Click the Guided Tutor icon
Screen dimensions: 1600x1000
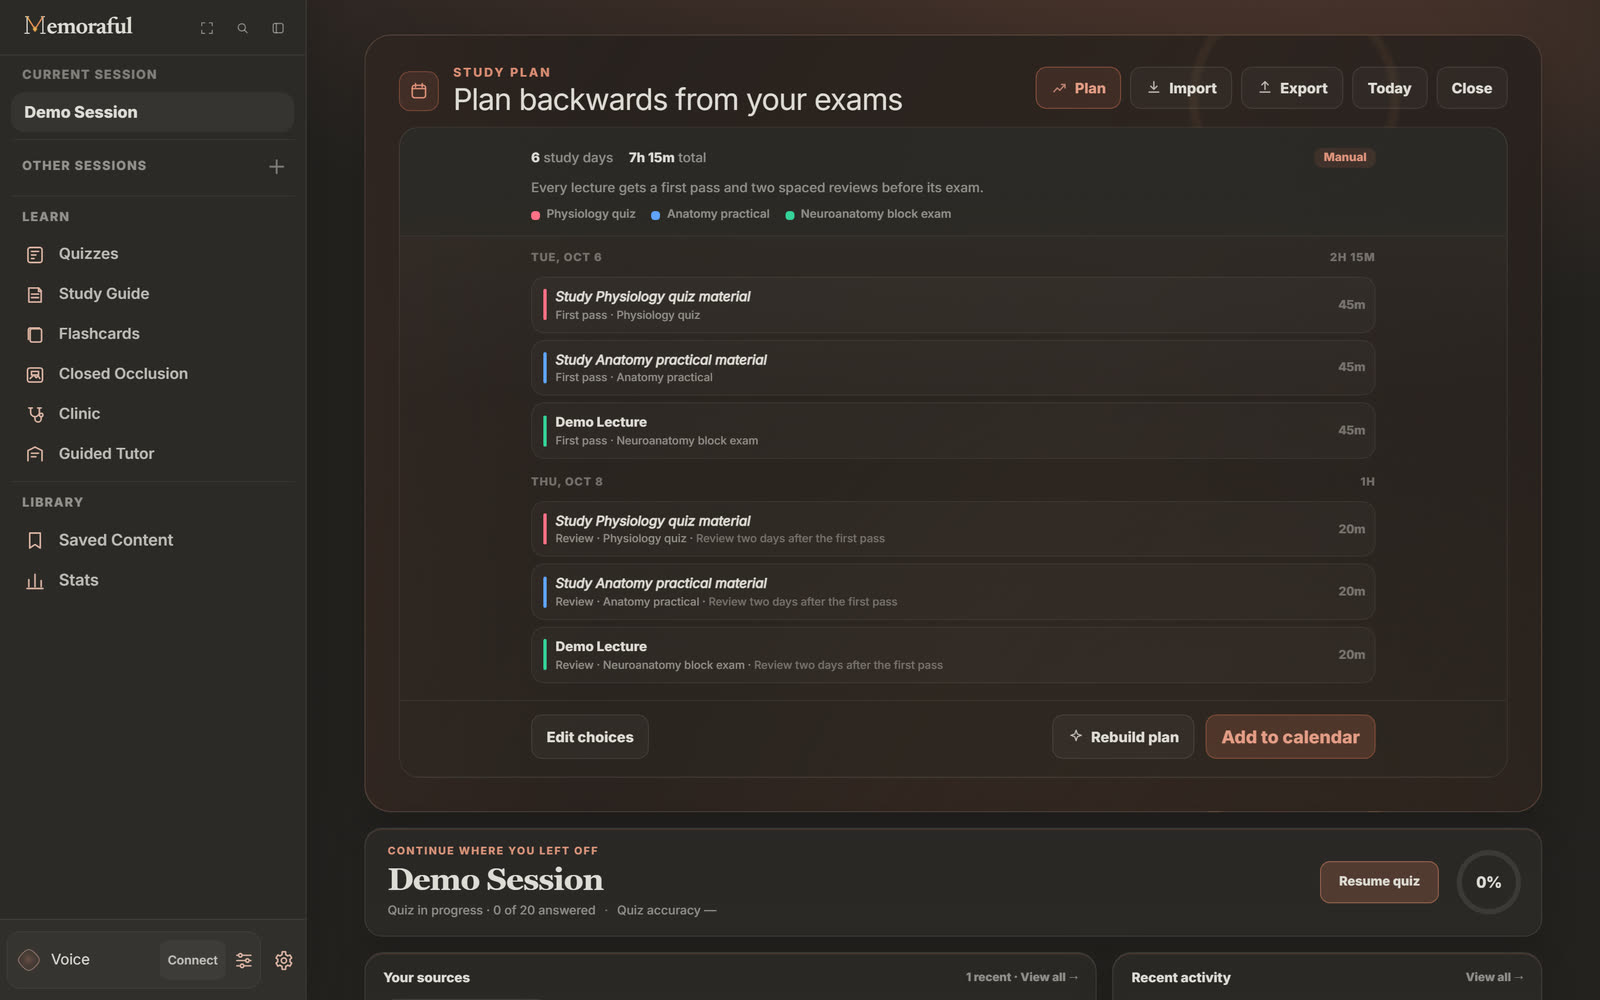(x=35, y=454)
